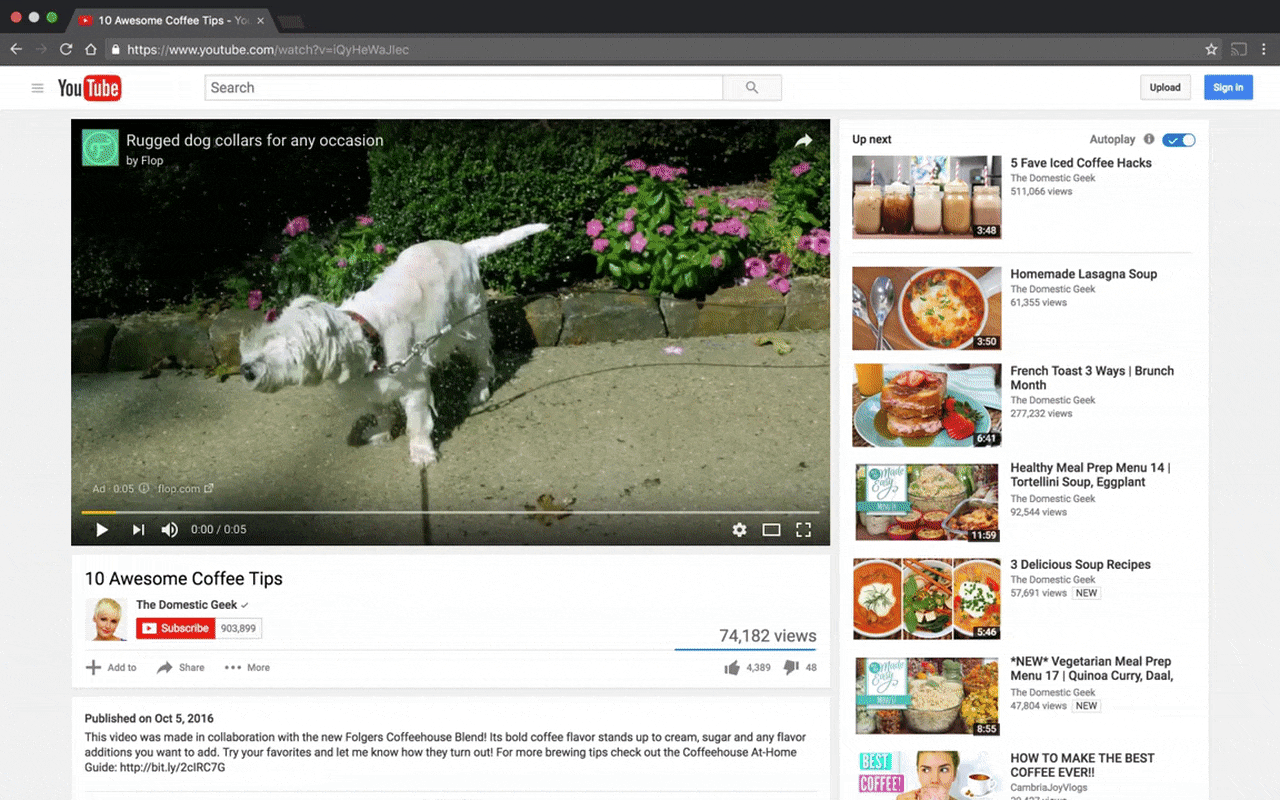
Task: Open video settings gear icon
Action: [739, 530]
